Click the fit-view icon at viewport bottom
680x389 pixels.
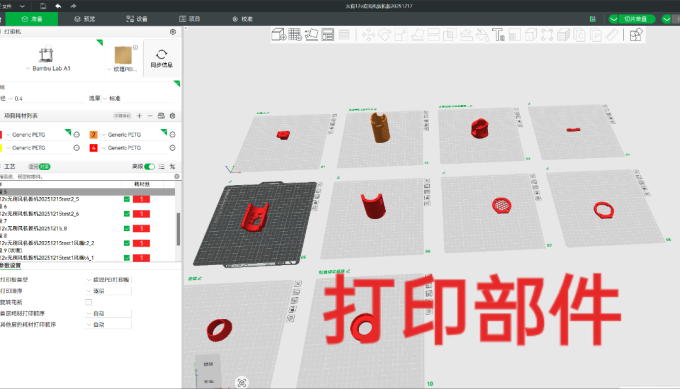coord(242,382)
